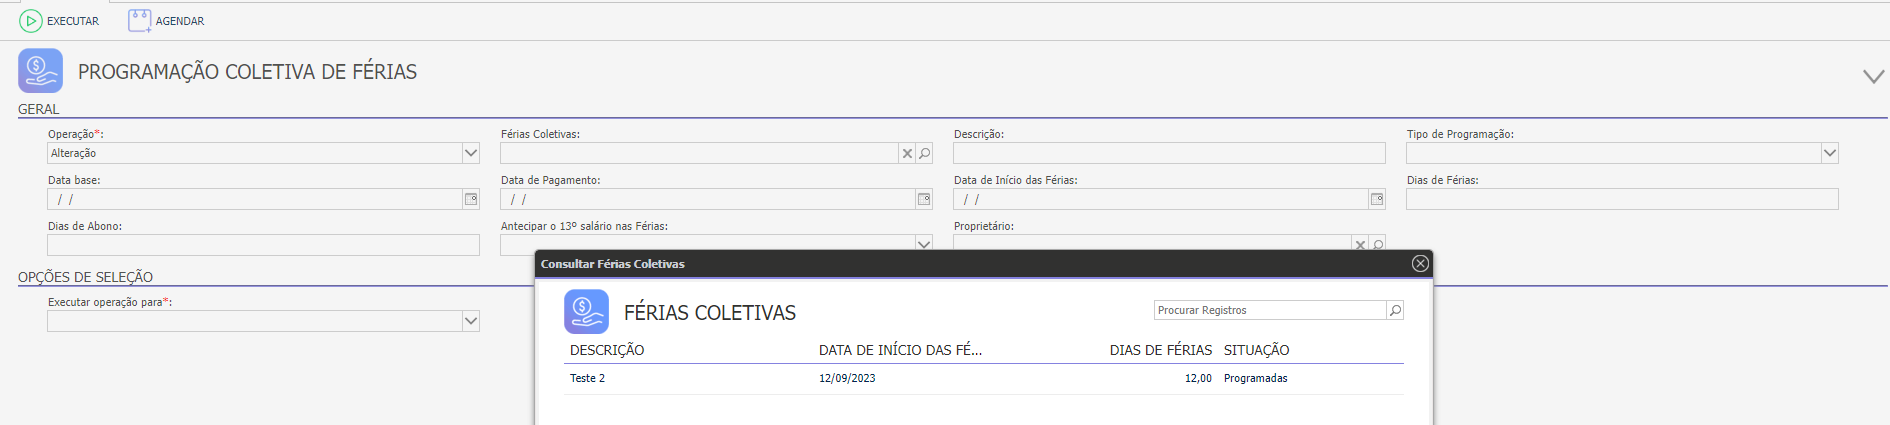Open Férias Coletivas lookup magnifier icon
The height and width of the screenshot is (425, 1890).
[925, 153]
